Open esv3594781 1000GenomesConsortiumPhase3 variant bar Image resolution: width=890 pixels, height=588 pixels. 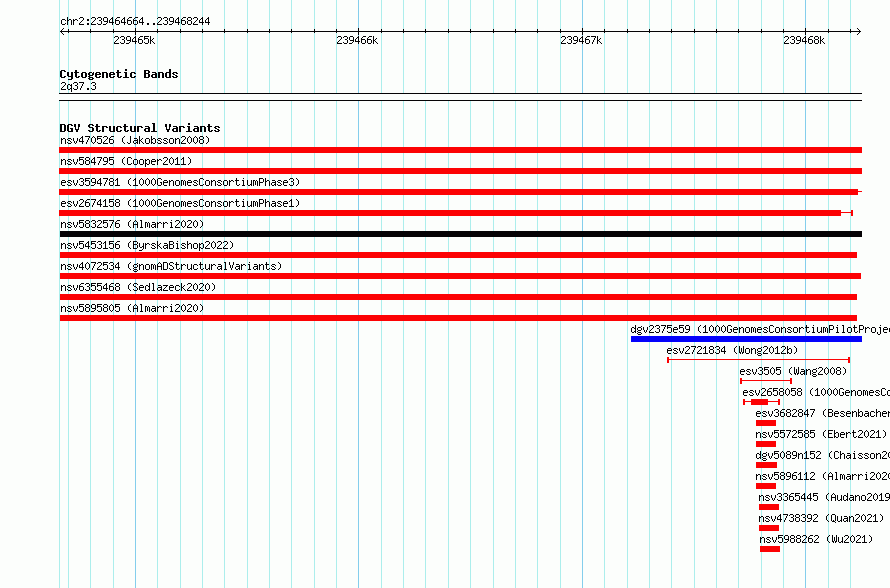460,192
